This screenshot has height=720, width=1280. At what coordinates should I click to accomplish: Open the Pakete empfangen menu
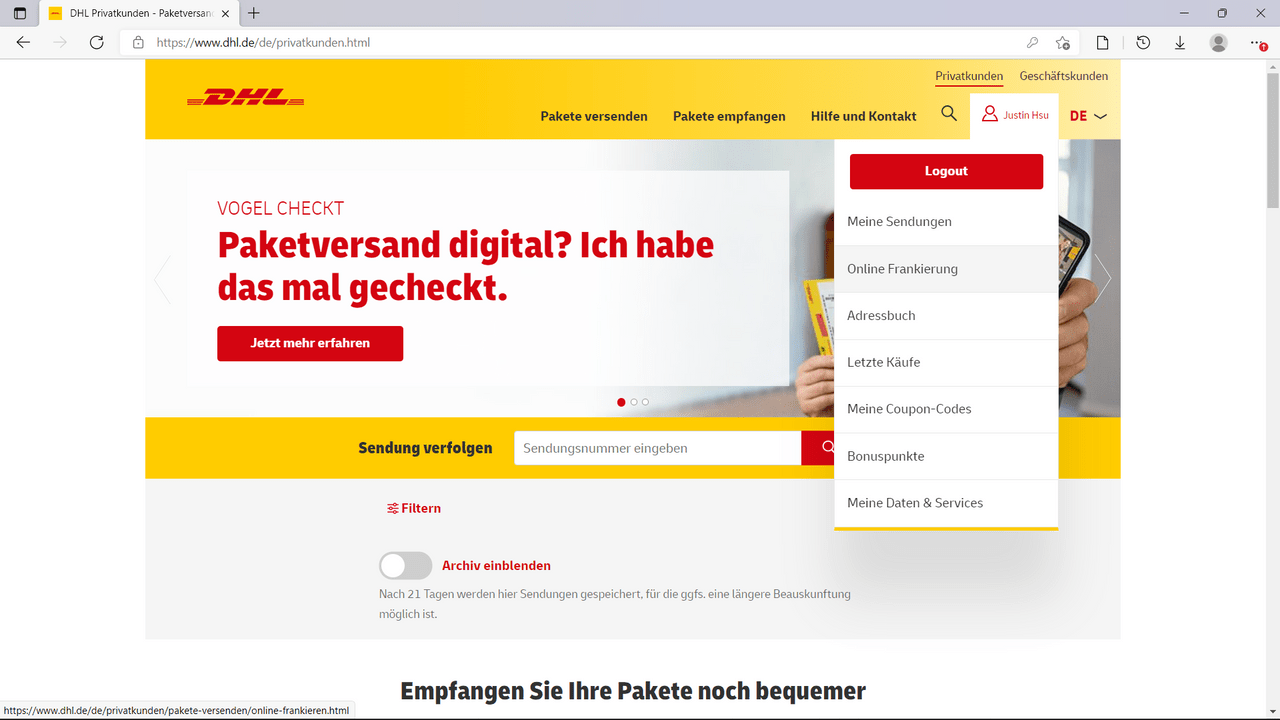pyautogui.click(x=729, y=116)
